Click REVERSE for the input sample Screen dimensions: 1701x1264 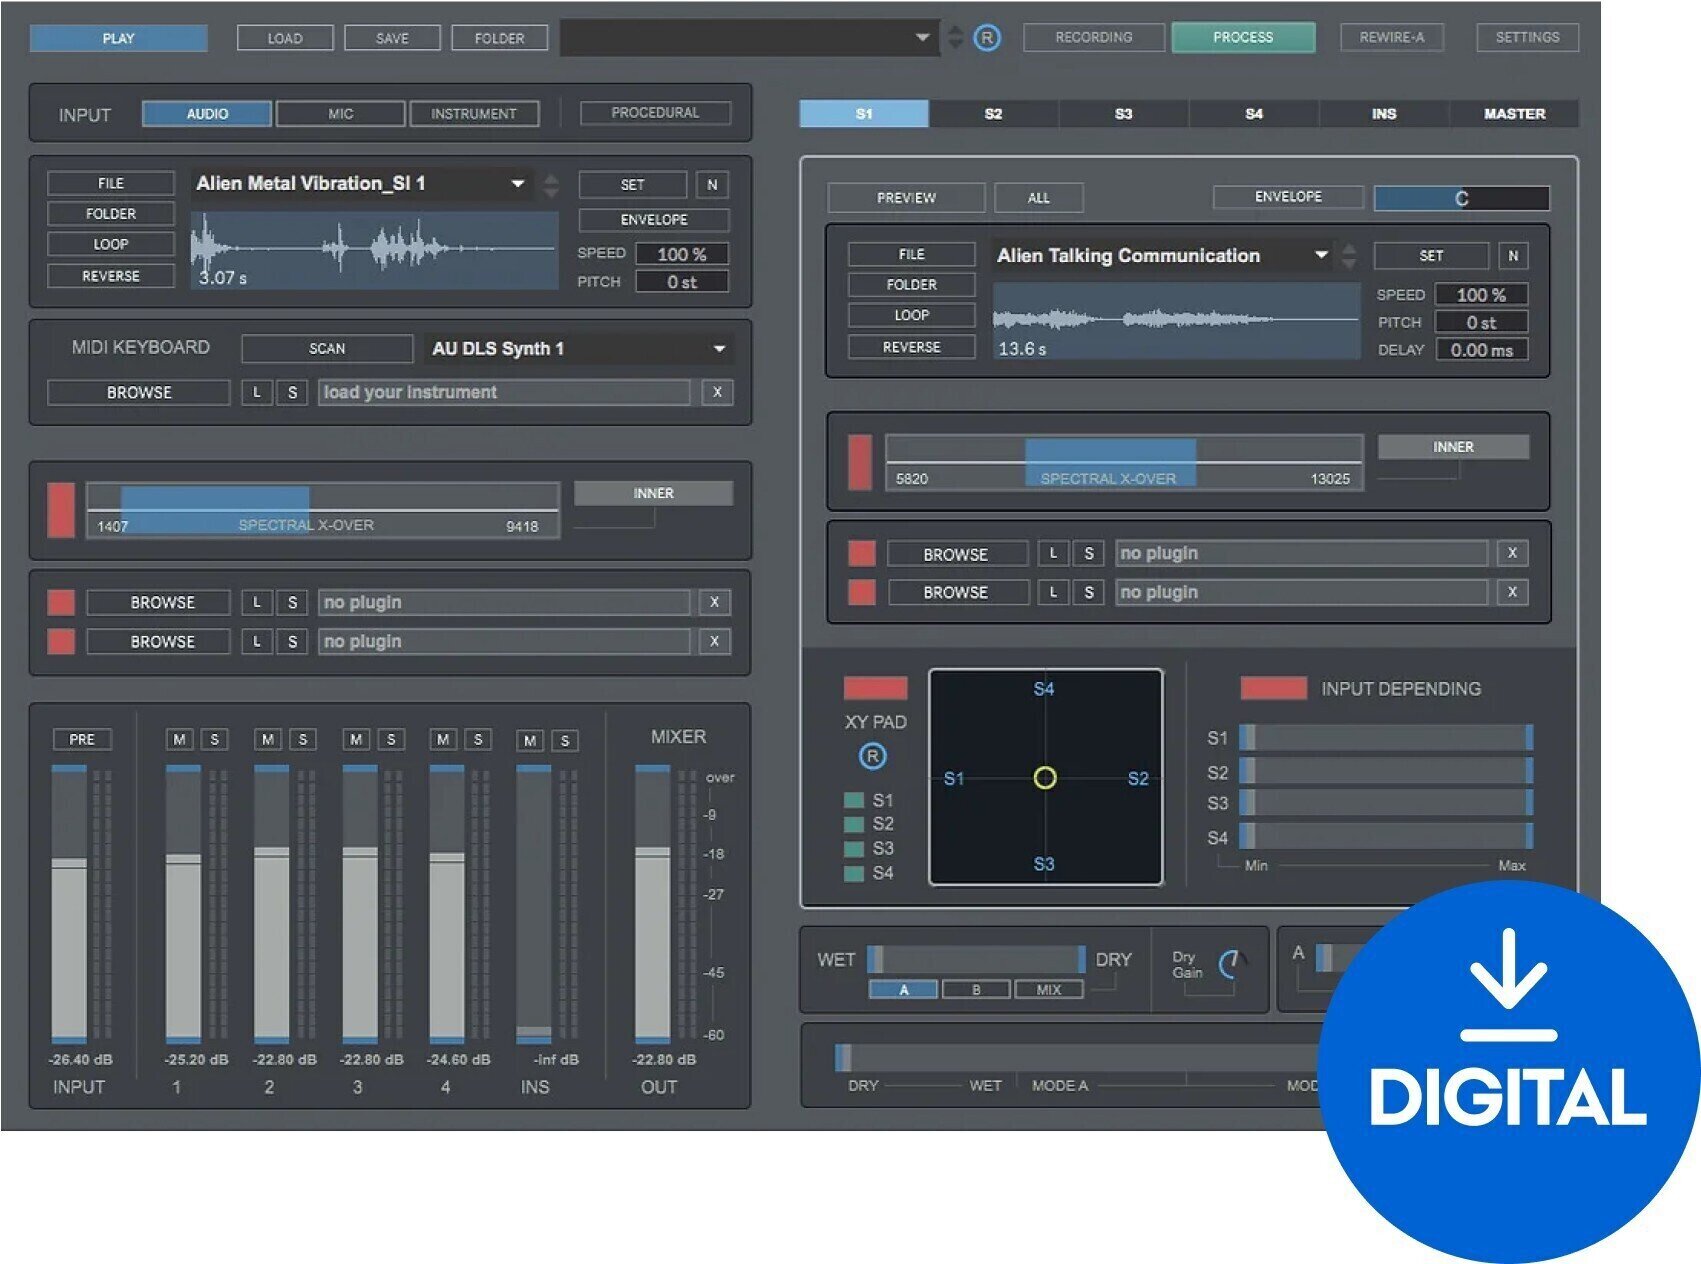tap(111, 276)
